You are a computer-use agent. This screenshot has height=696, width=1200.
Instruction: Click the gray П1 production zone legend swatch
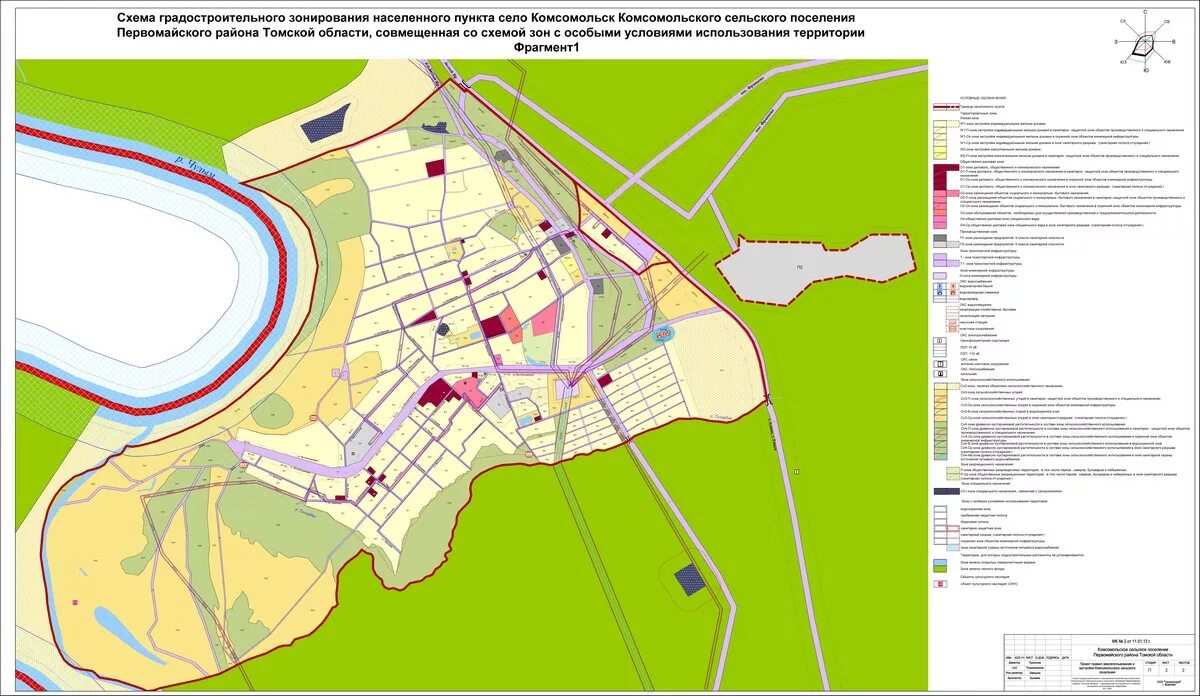(940, 238)
